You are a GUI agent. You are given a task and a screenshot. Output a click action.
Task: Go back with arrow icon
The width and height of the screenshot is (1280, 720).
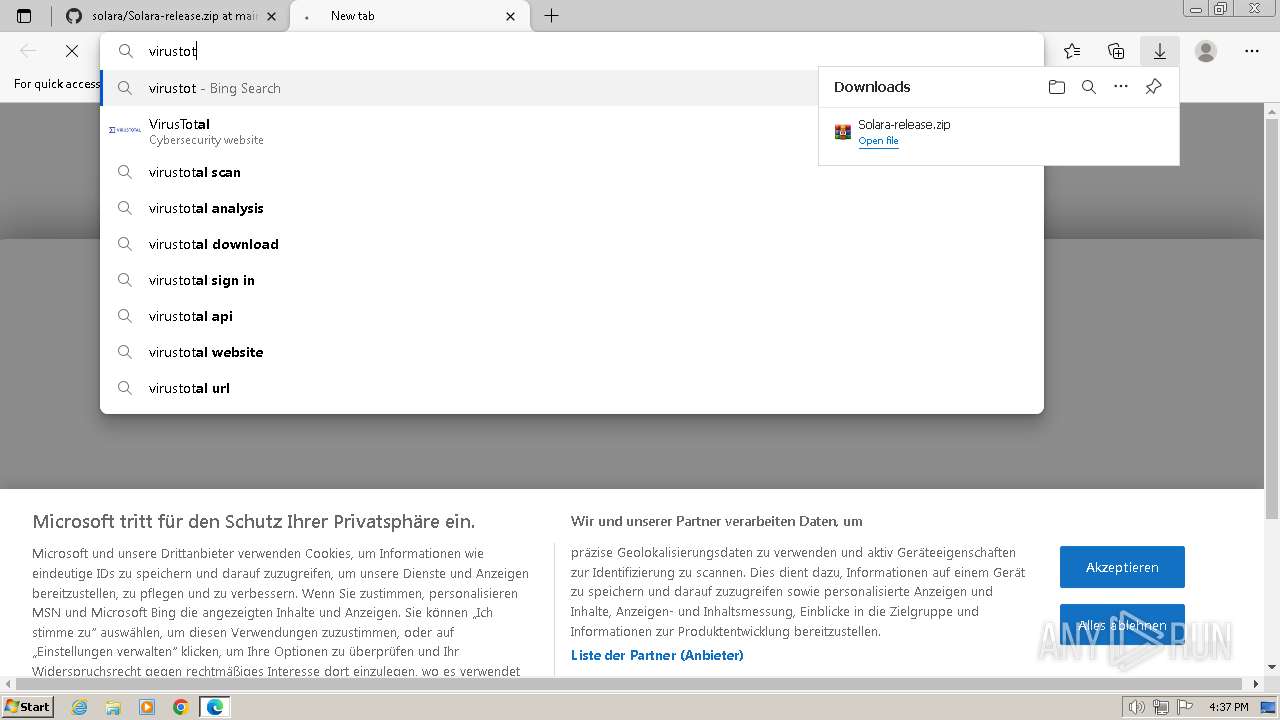(x=28, y=51)
